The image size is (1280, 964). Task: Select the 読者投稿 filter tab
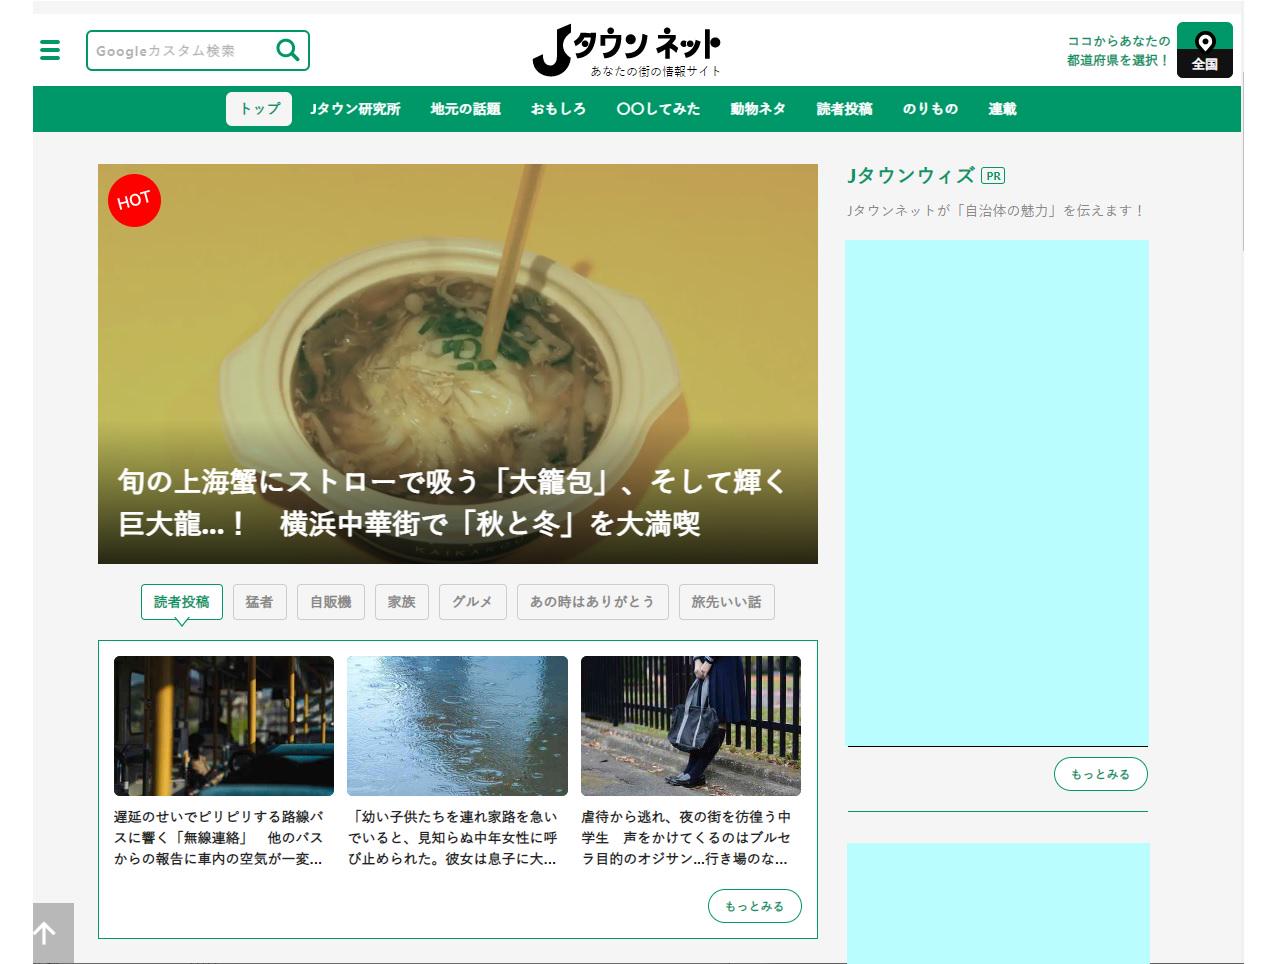(181, 601)
